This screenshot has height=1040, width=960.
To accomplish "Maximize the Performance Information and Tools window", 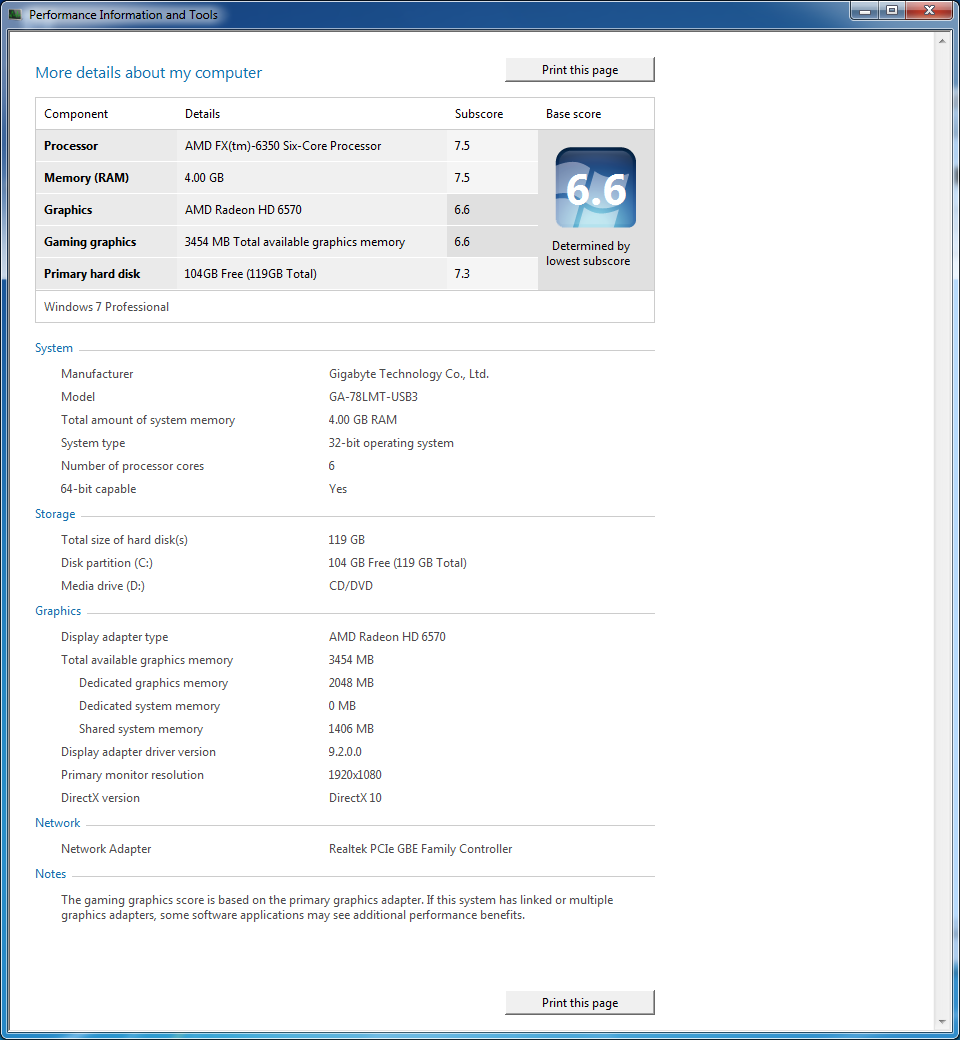I will [892, 11].
